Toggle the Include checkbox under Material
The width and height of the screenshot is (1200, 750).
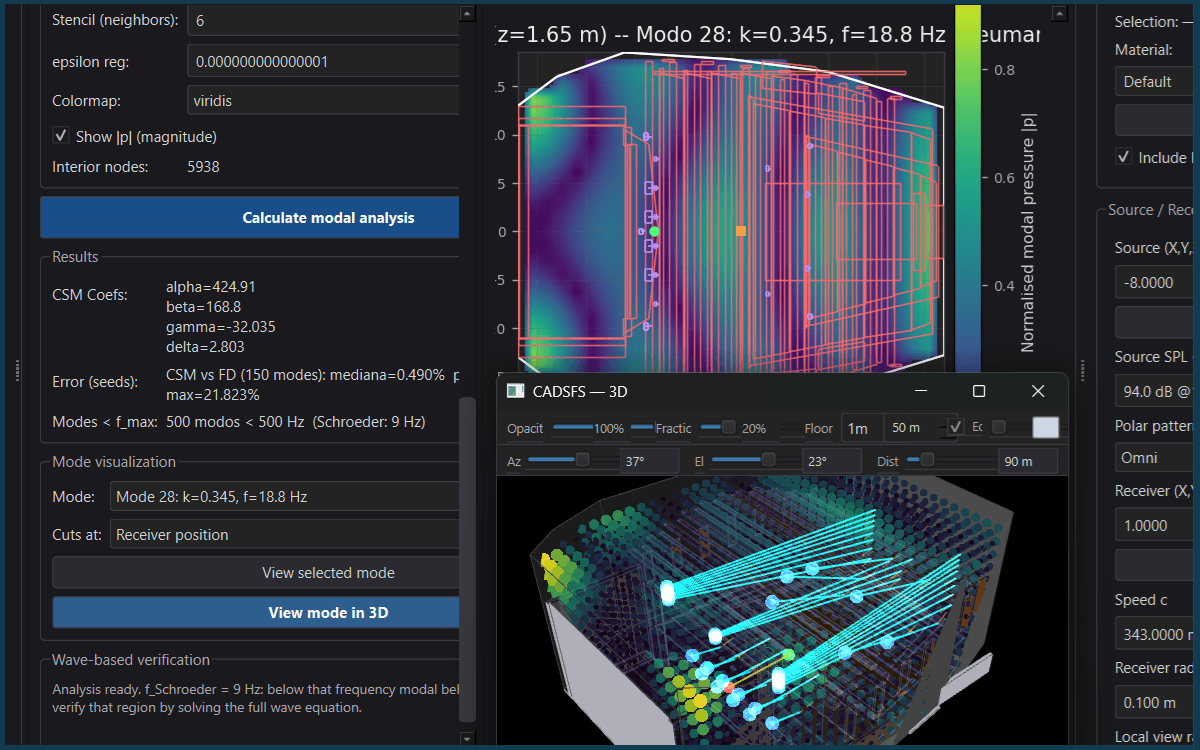(1124, 157)
